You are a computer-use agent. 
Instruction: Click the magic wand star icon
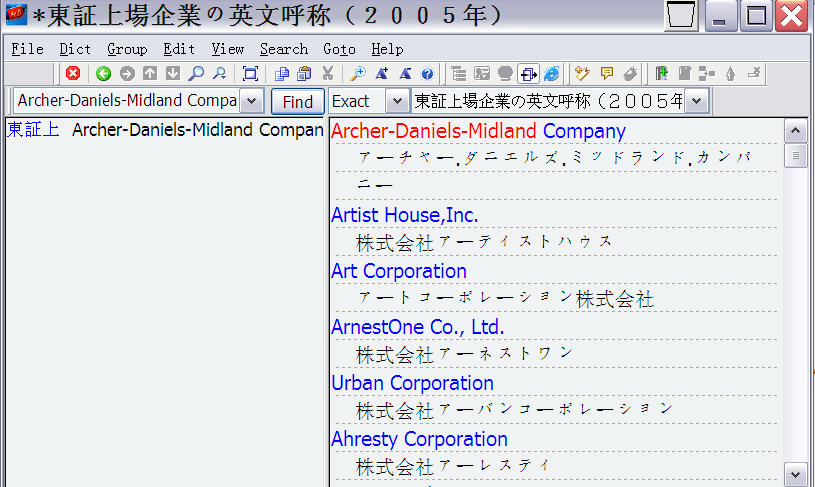[x=582, y=73]
